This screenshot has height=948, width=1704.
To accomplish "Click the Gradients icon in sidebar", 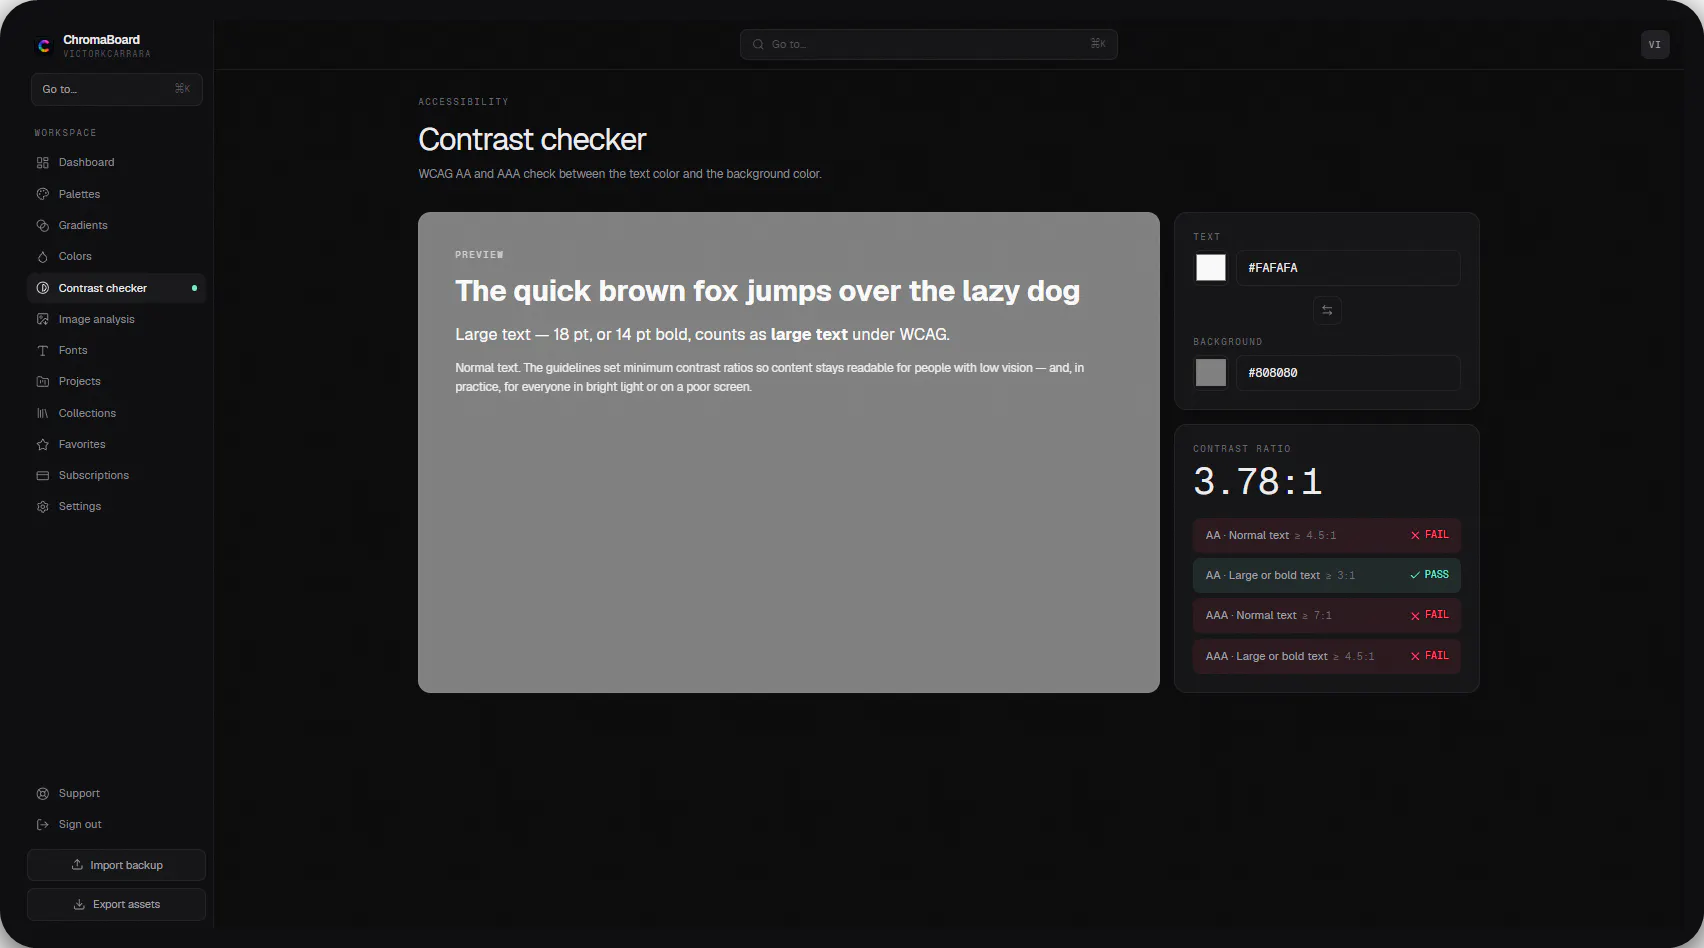I will coord(42,225).
